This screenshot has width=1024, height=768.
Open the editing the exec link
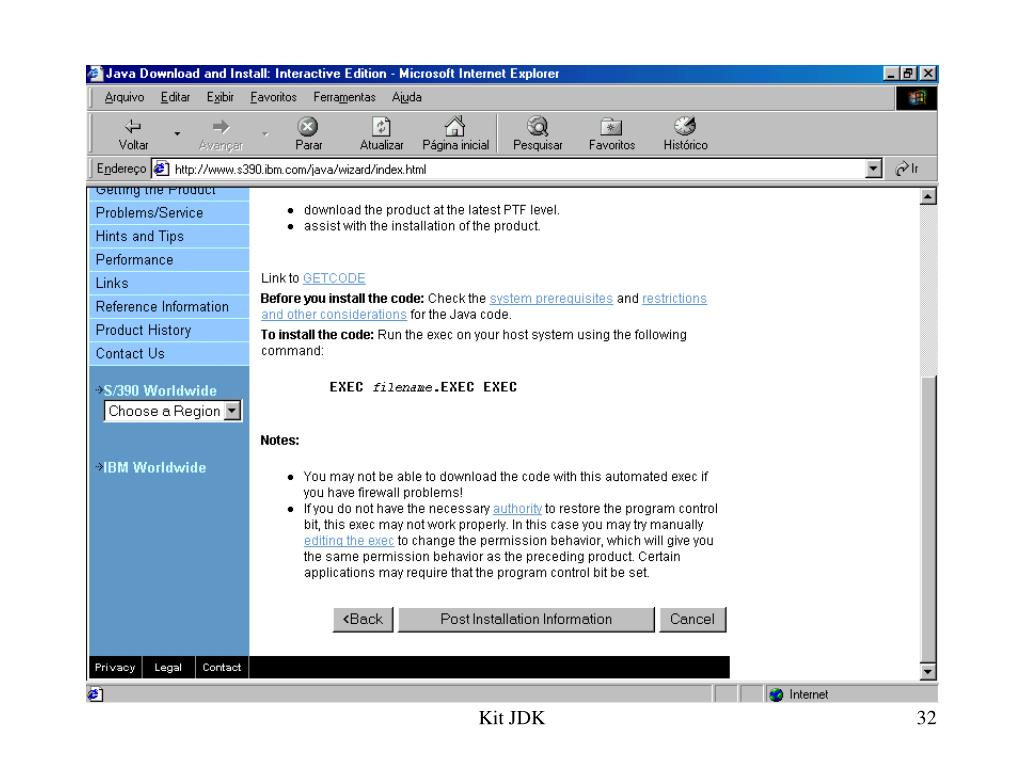349,541
